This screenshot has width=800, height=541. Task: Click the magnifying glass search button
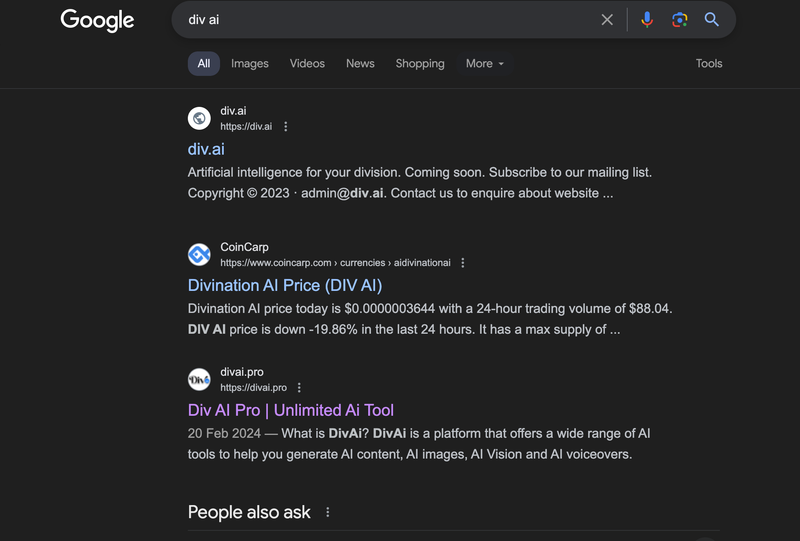[711, 20]
